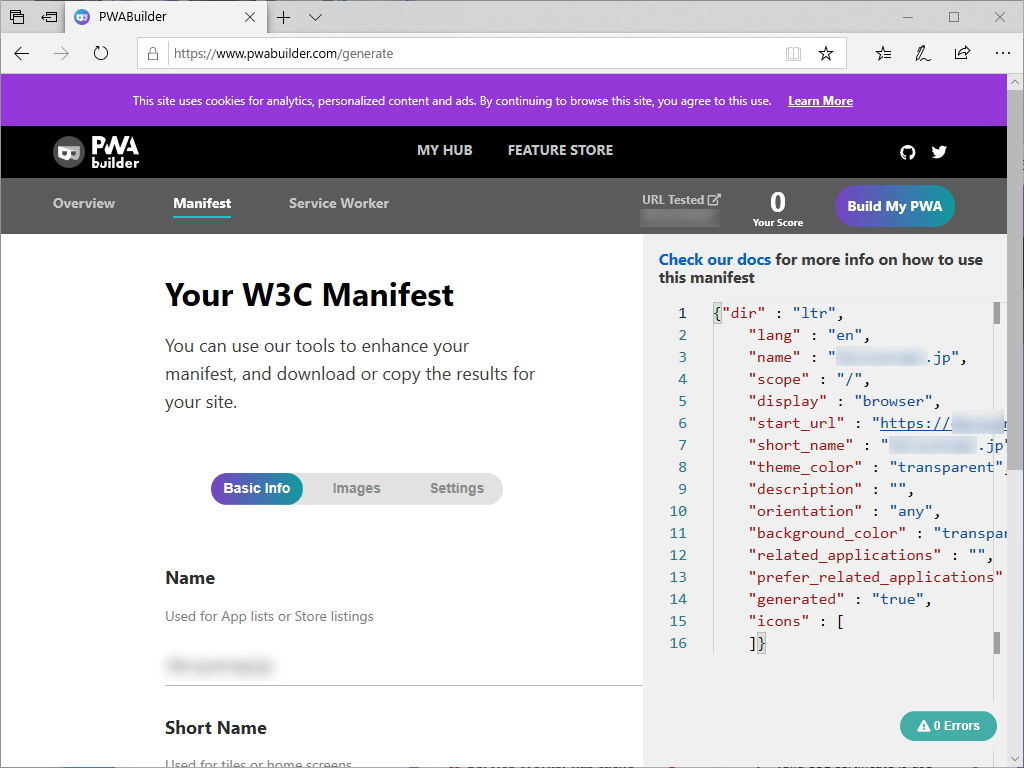Go to the Overview tab
The image size is (1024, 768).
[84, 203]
